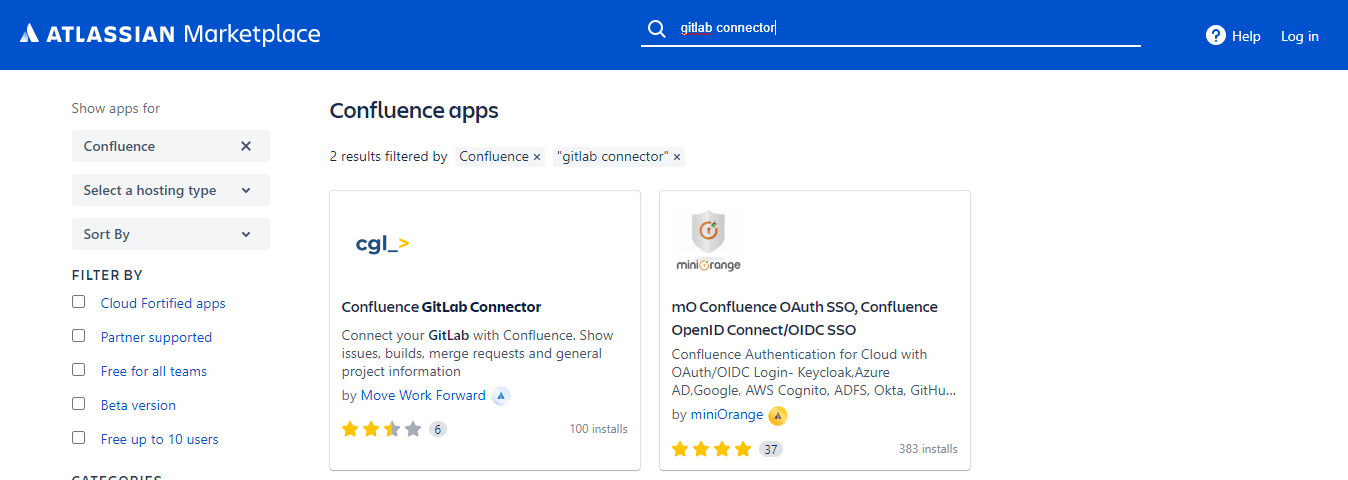This screenshot has width=1348, height=480.
Task: Click the Atlassian Marketplace logo
Action: pyautogui.click(x=170, y=34)
